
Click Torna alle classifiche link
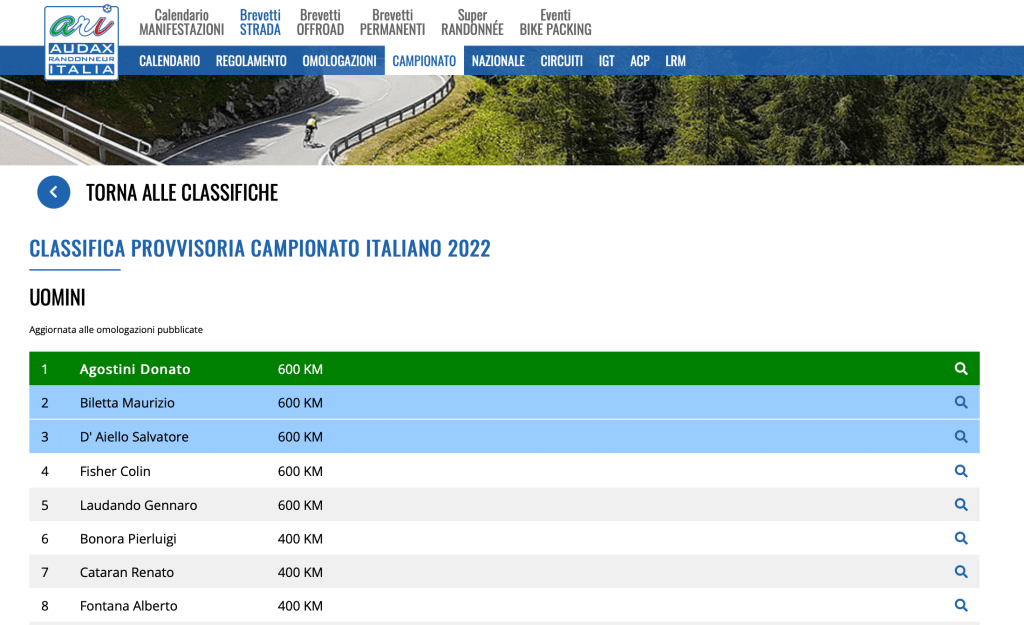(182, 193)
